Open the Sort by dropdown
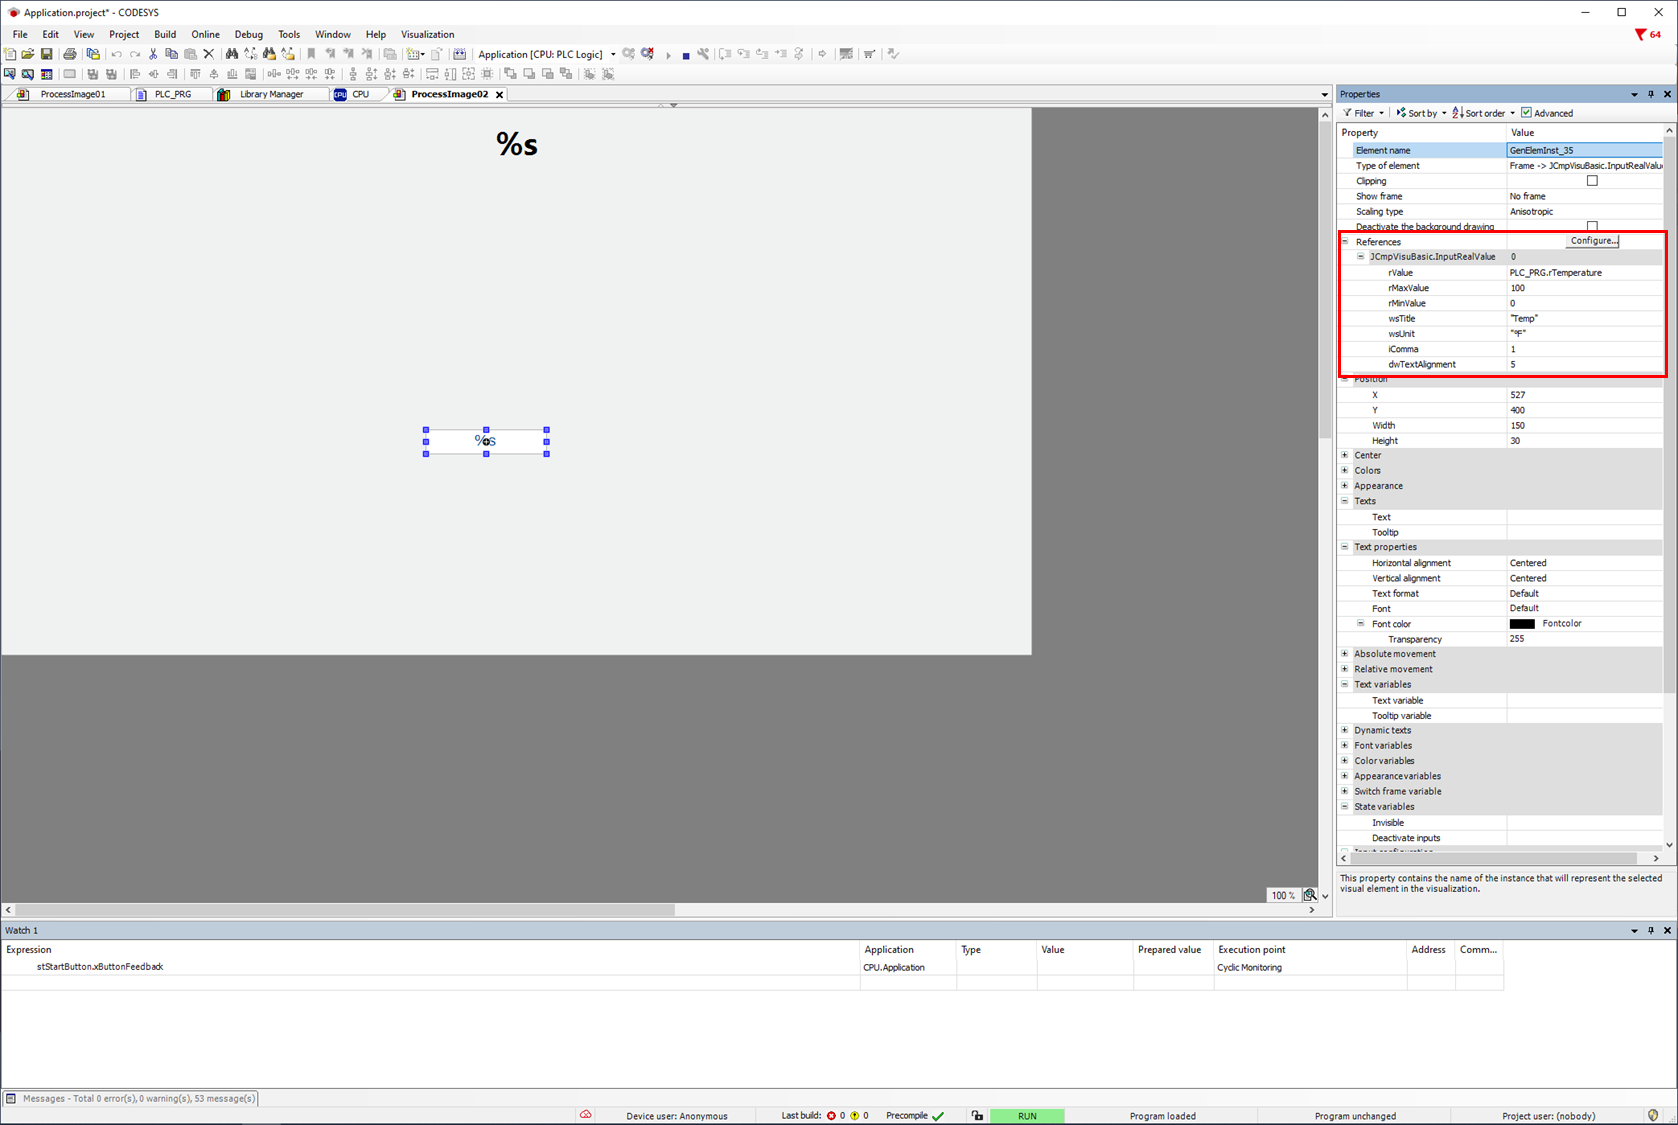Image resolution: width=1678 pixels, height=1125 pixels. point(1421,113)
